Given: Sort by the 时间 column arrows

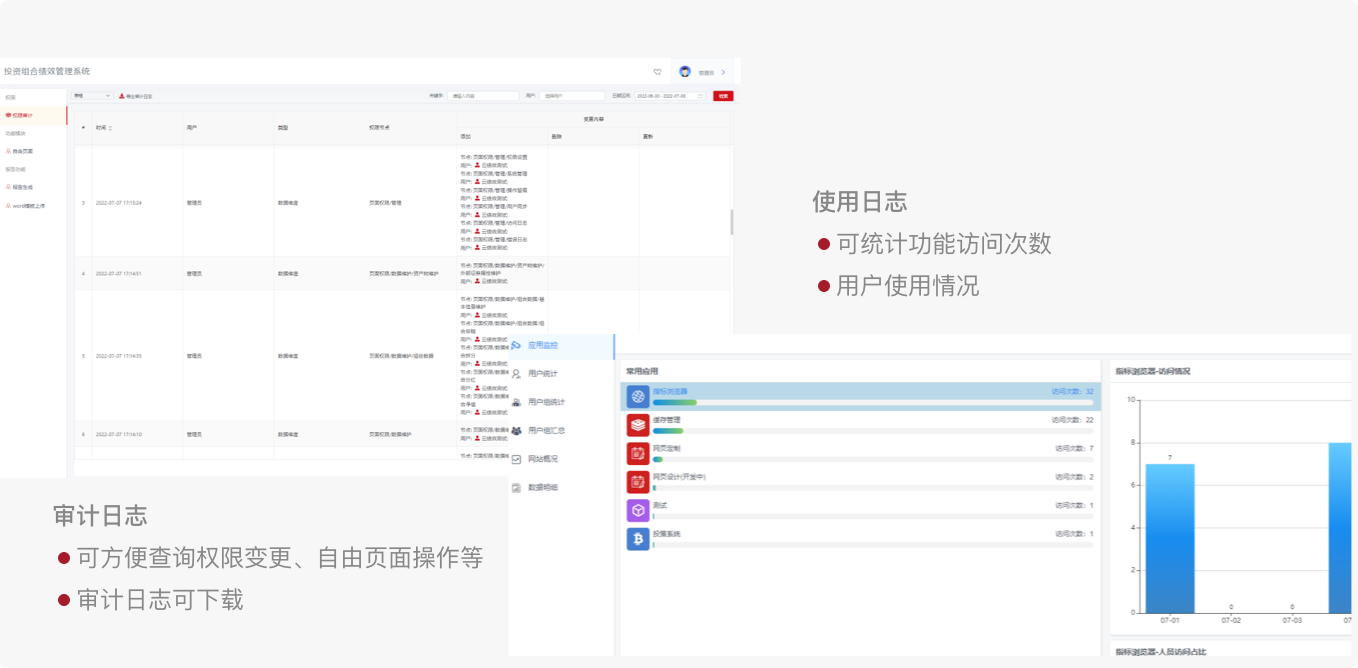Looking at the screenshot, I should point(110,128).
